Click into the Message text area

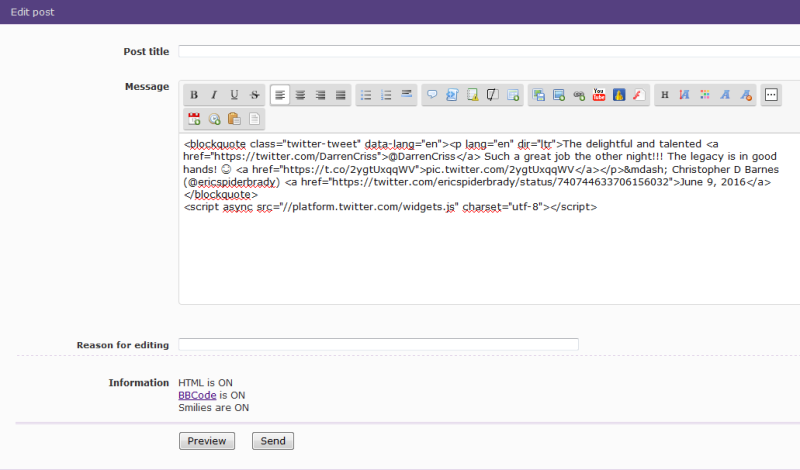click(490, 219)
